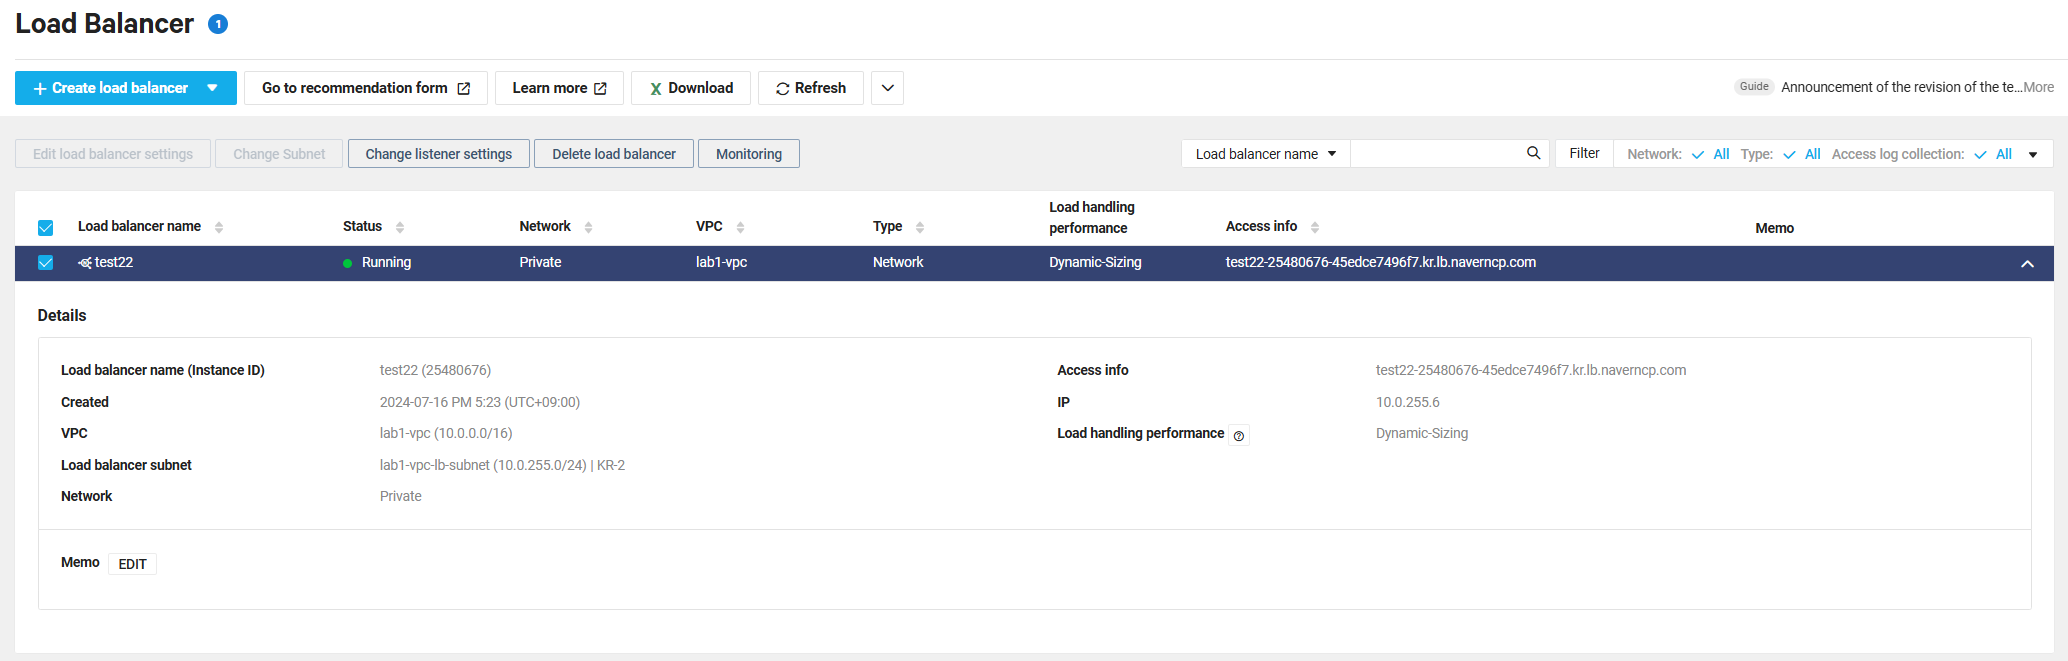
Task: Click test22 (25480676) instance ID value
Action: point(435,370)
